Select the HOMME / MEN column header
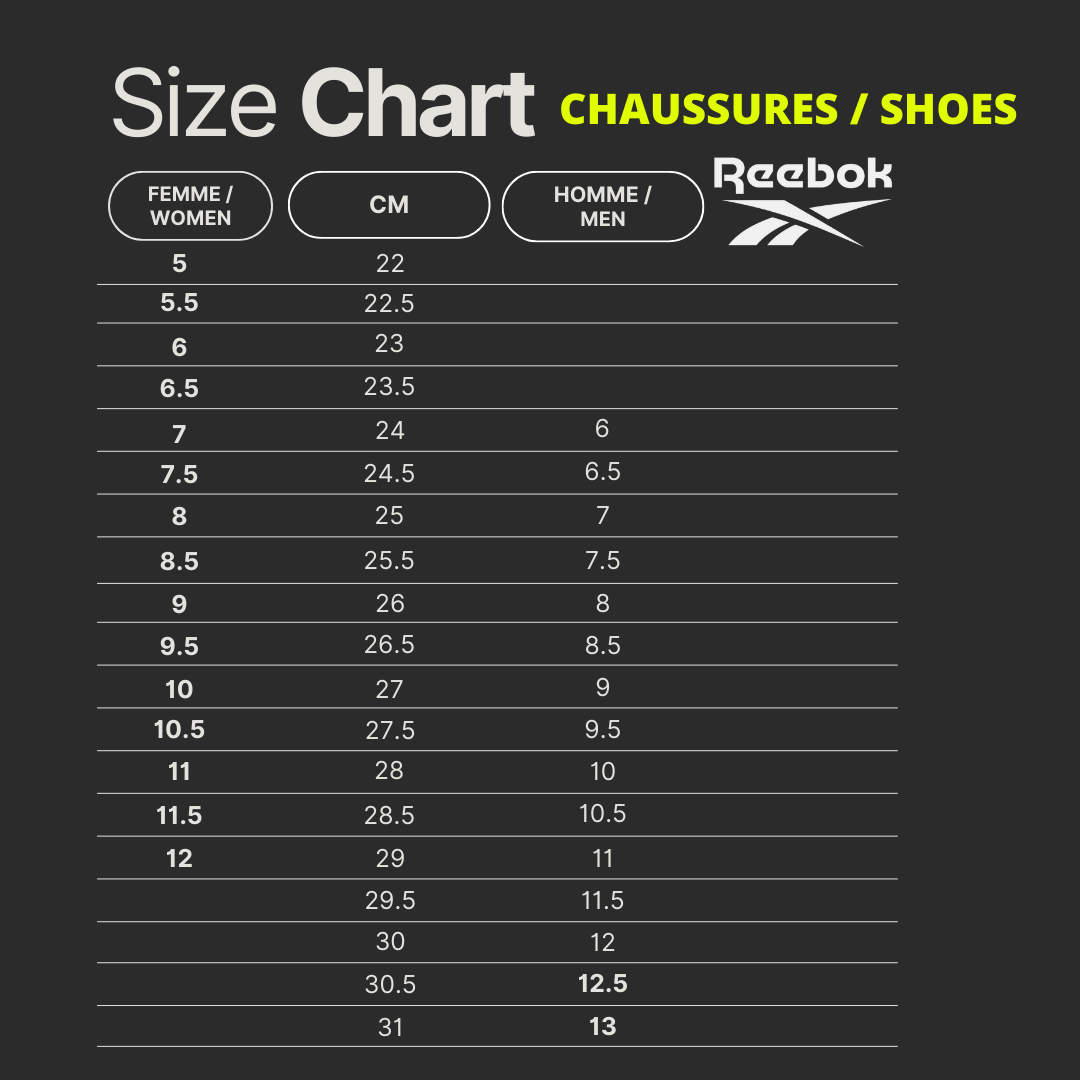1080x1080 pixels. [x=602, y=206]
